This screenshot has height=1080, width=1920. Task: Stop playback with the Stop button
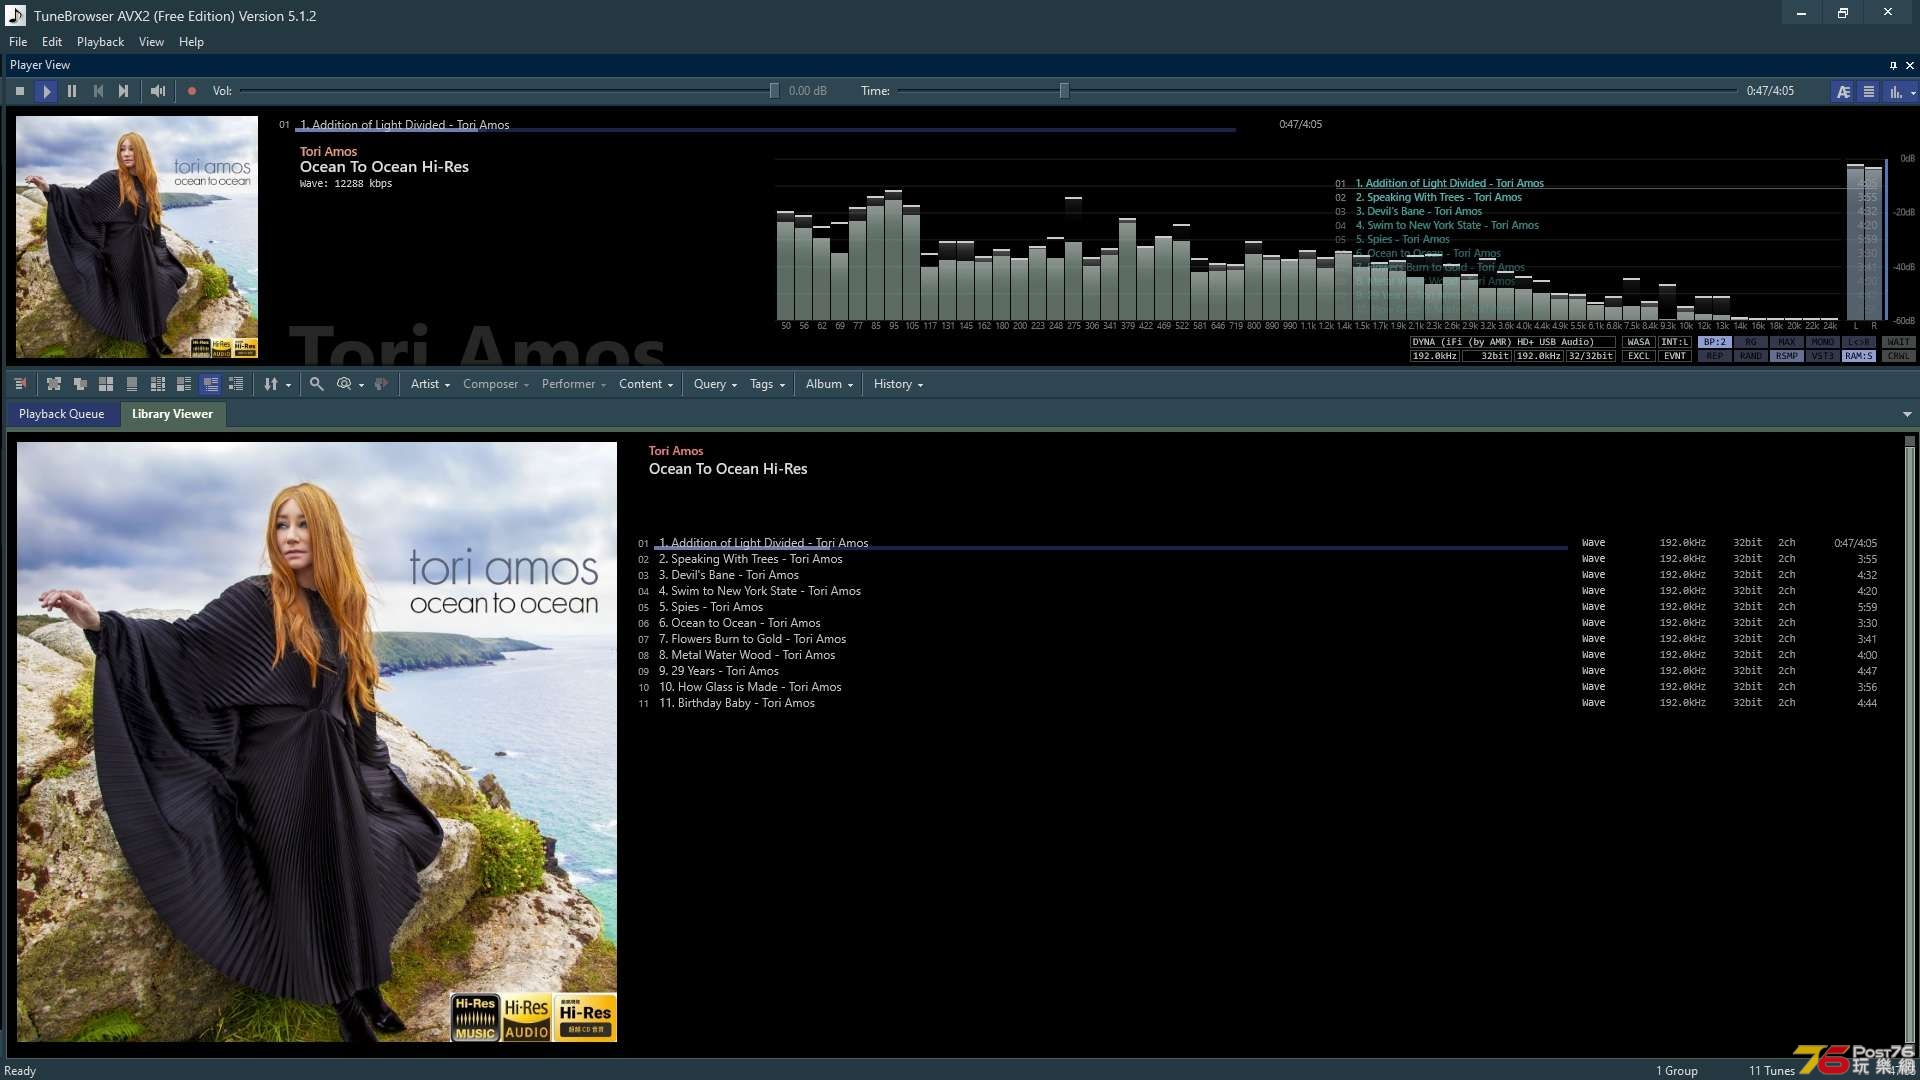[x=20, y=91]
